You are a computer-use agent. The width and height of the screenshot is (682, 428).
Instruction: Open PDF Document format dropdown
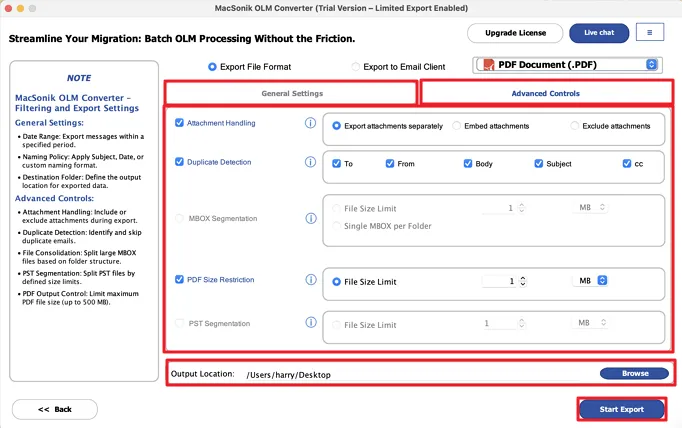tap(567, 65)
